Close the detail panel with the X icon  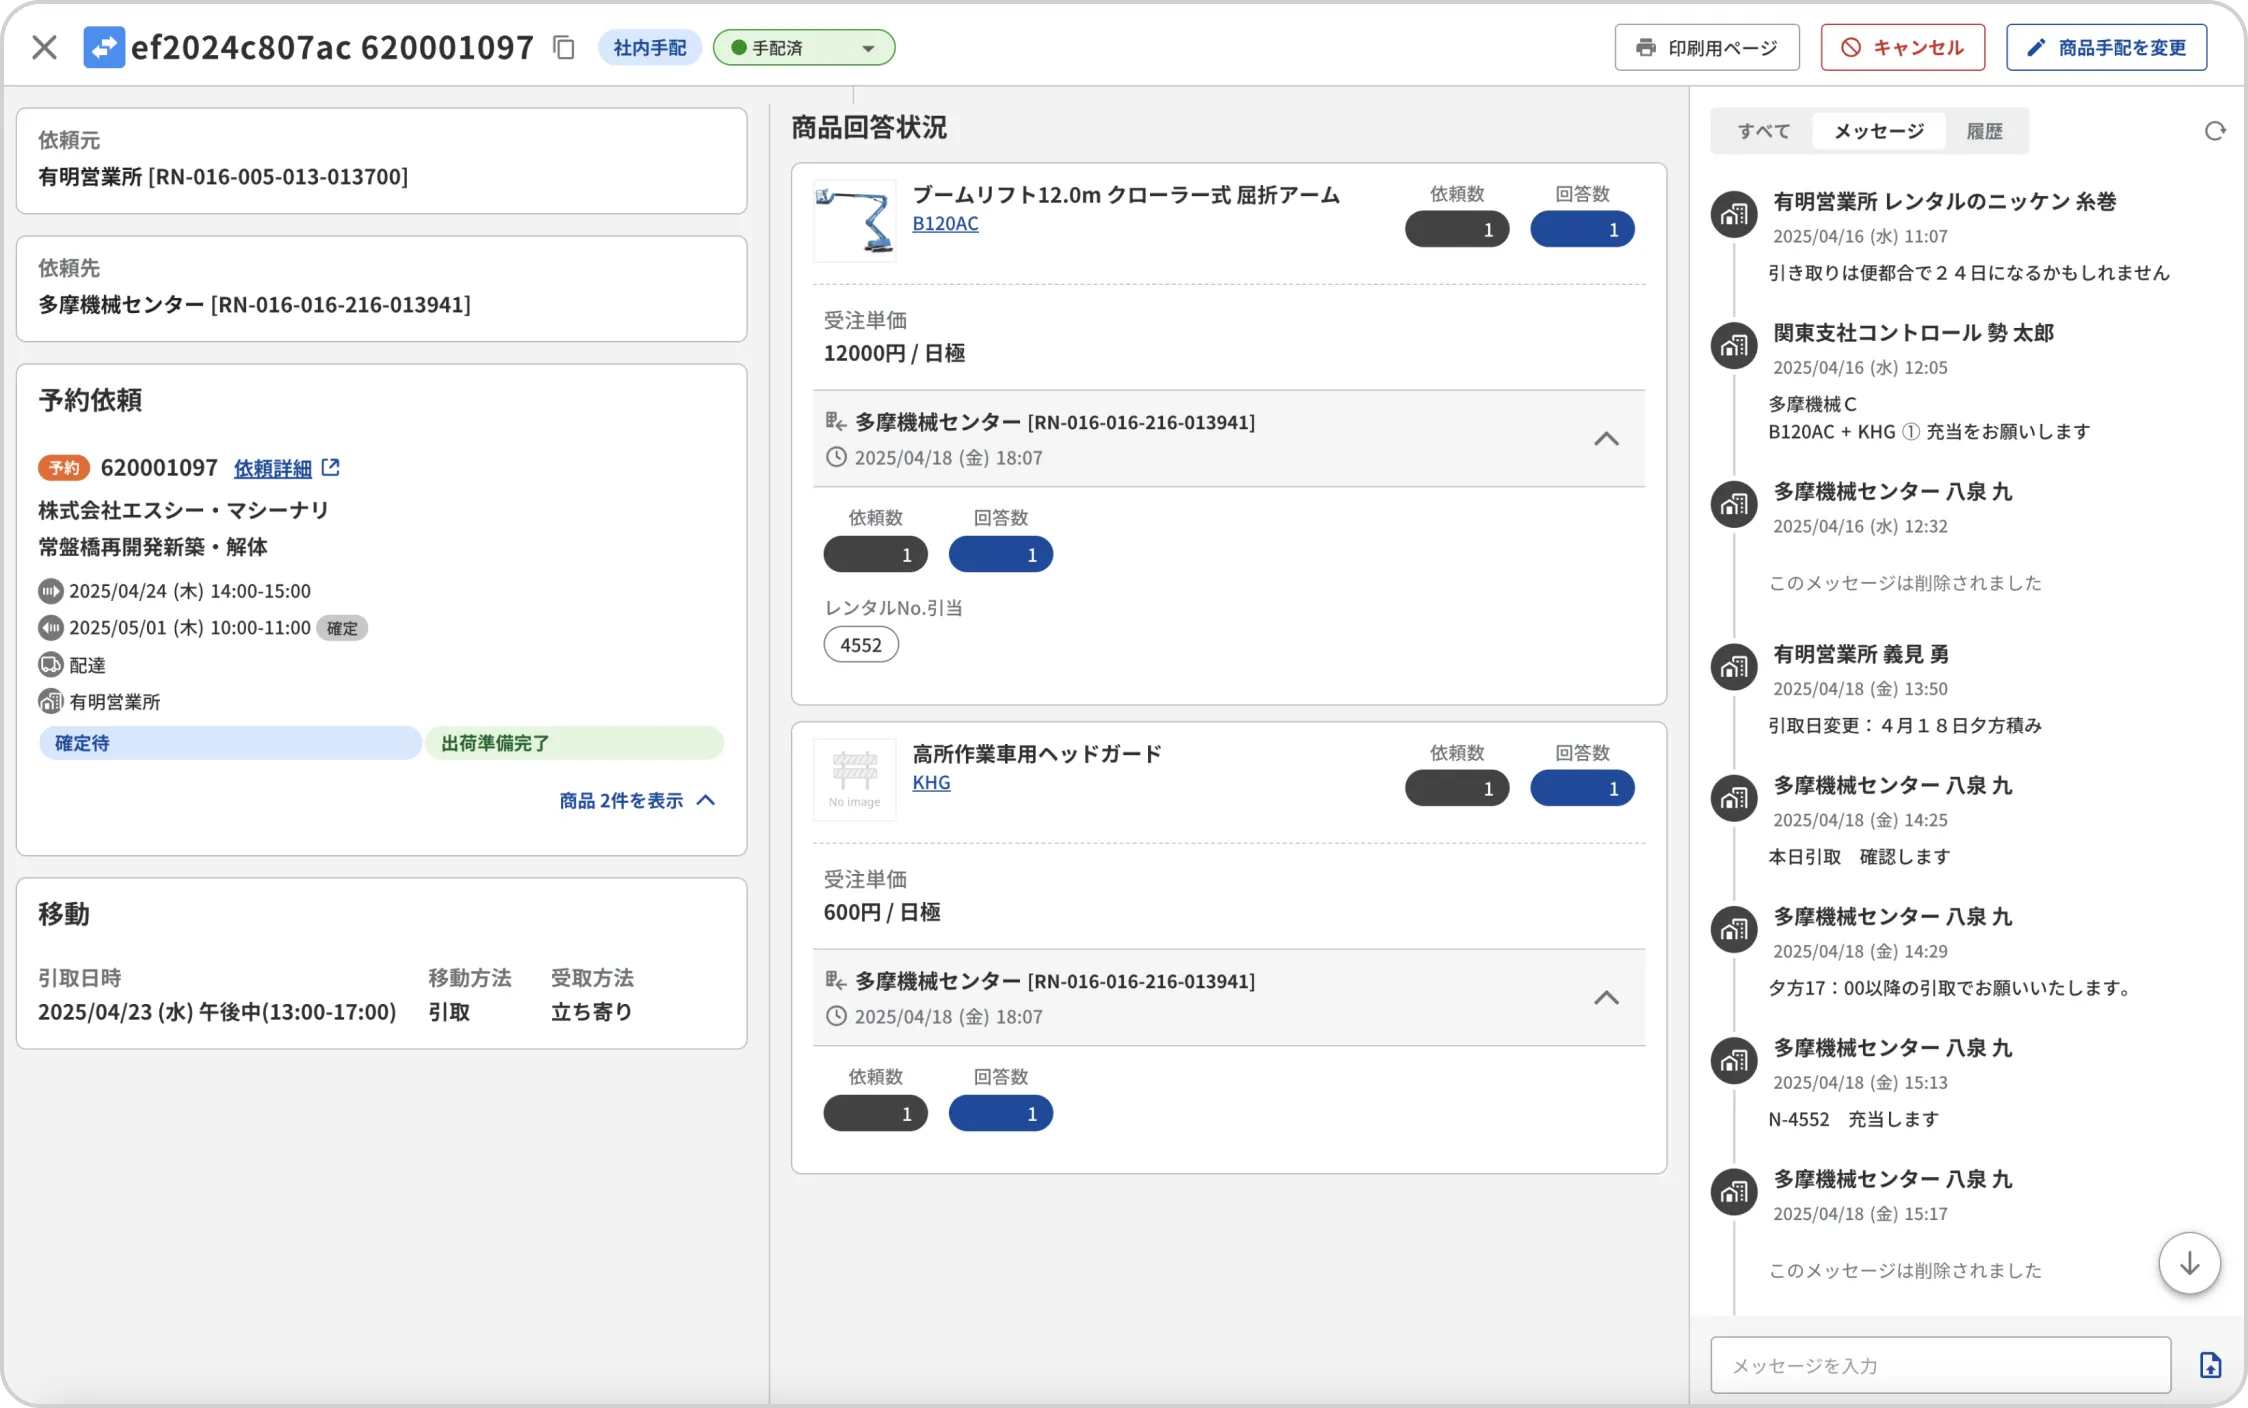(44, 47)
